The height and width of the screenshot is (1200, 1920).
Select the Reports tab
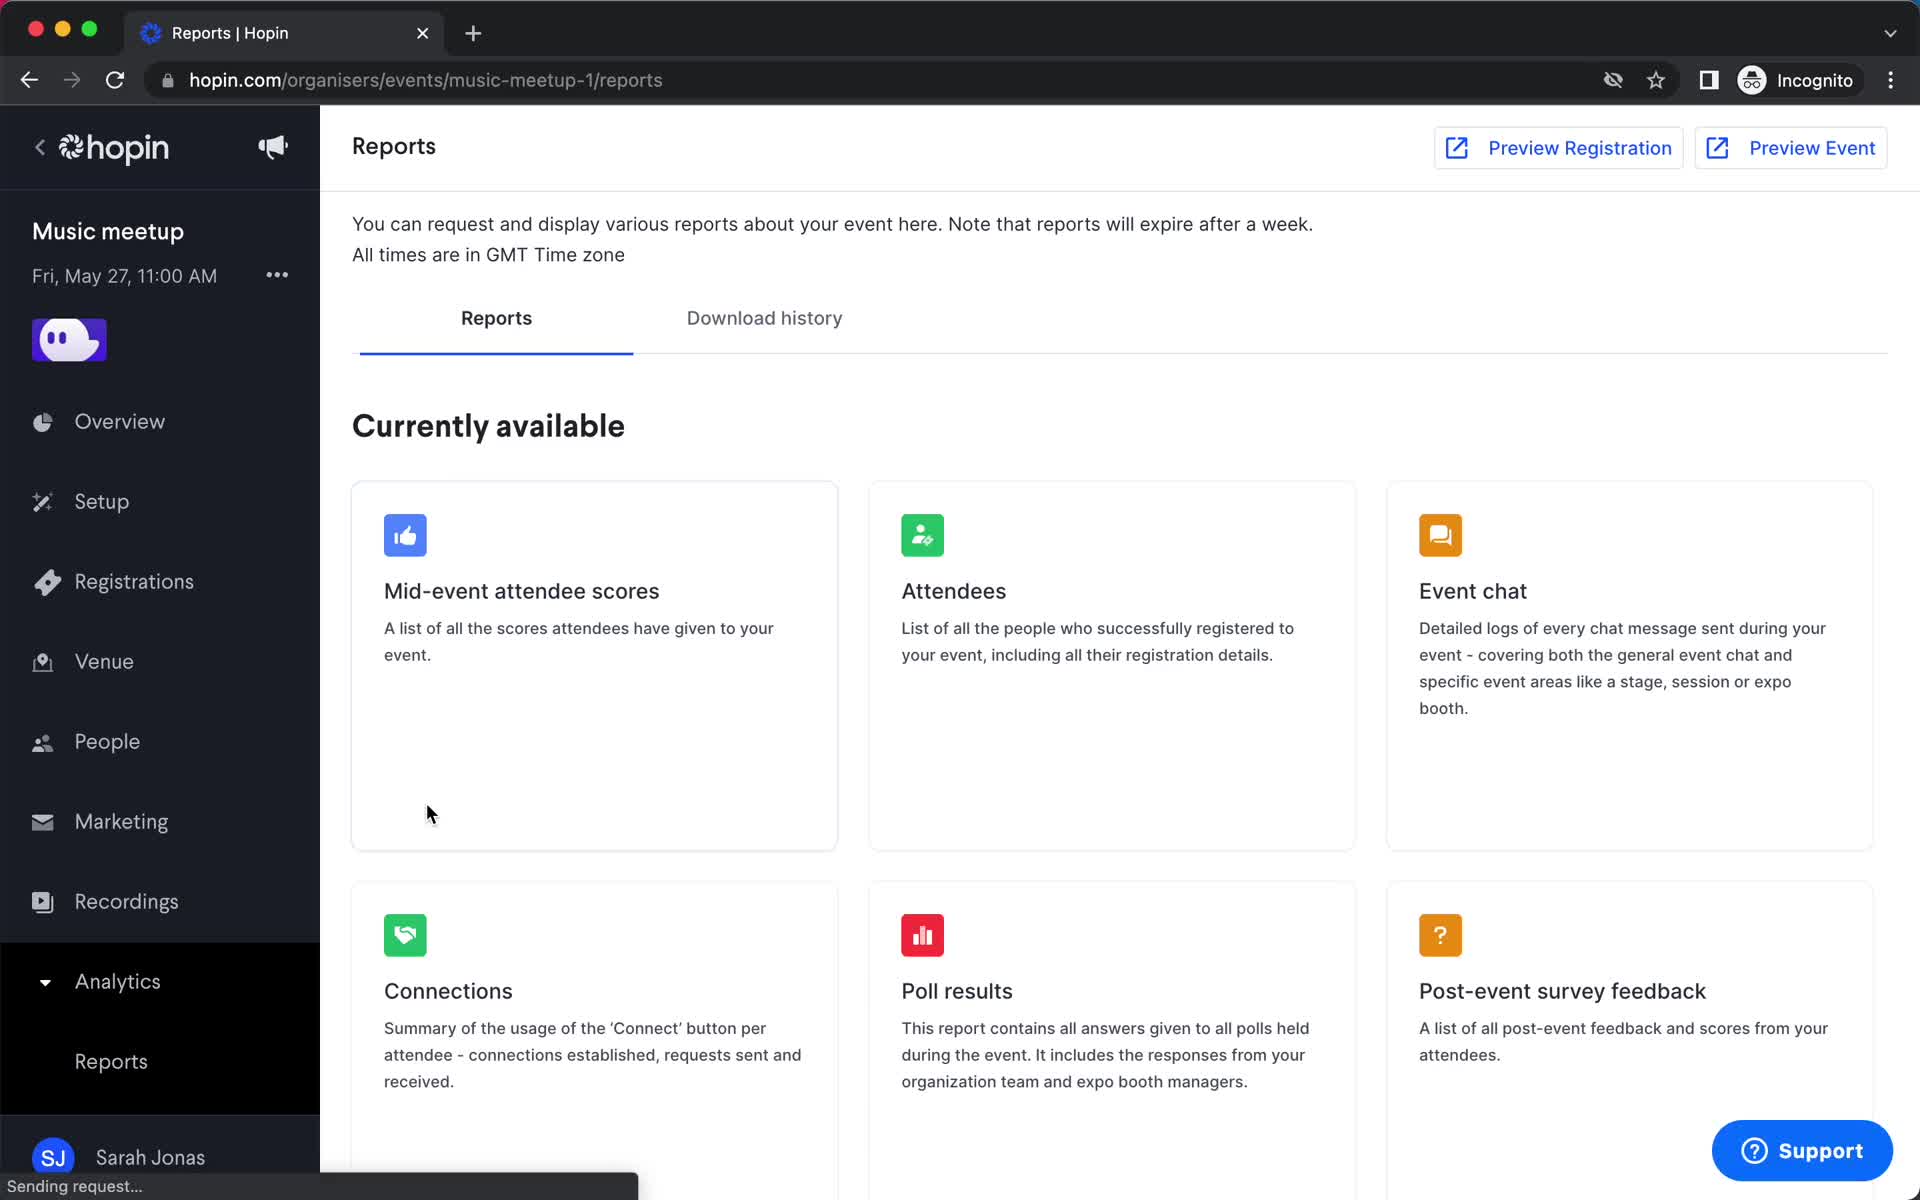click(x=495, y=318)
